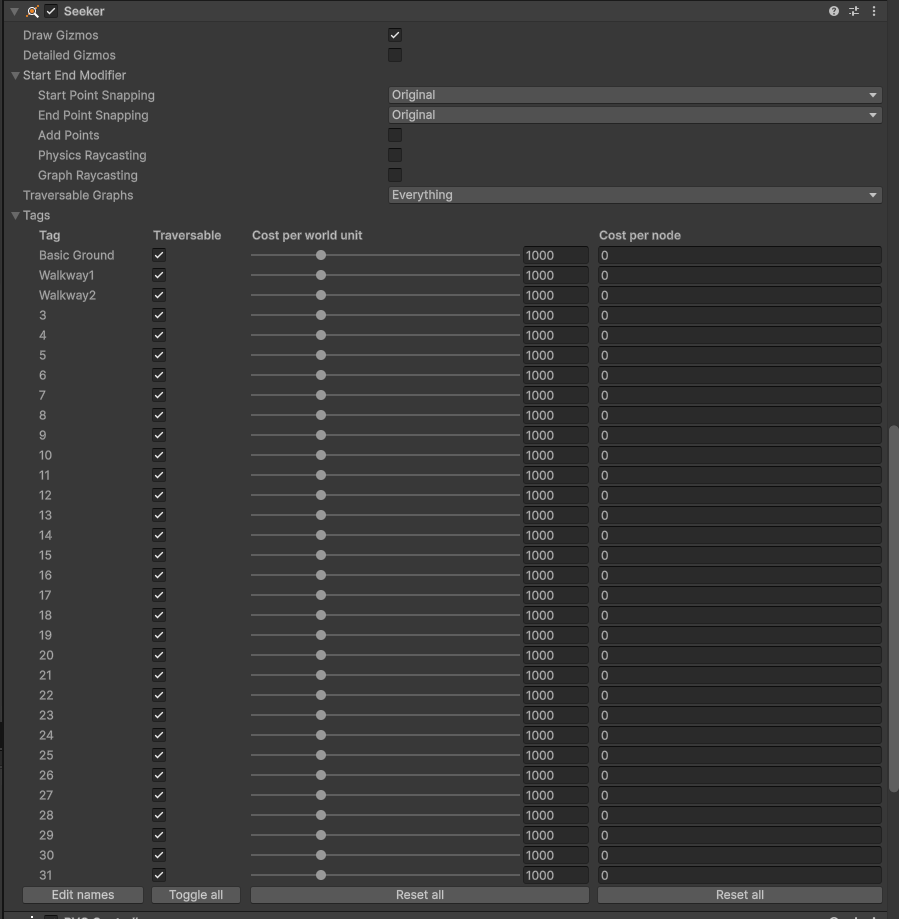Collapse the Start End Modifier section

pos(16,75)
